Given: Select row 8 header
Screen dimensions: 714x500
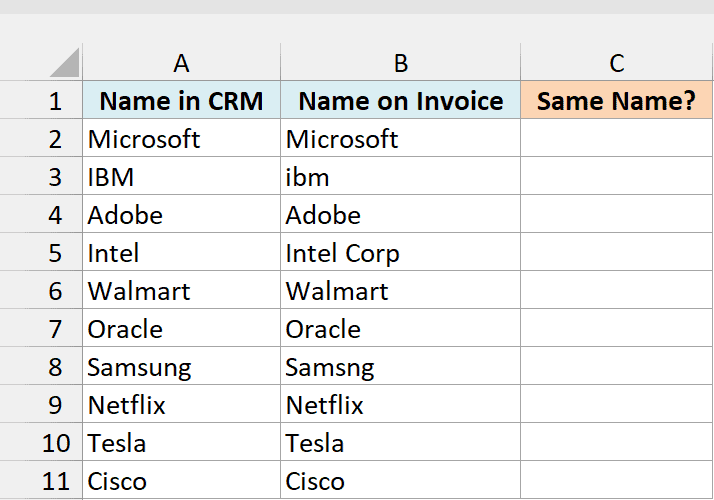Looking at the screenshot, I should 41,367.
